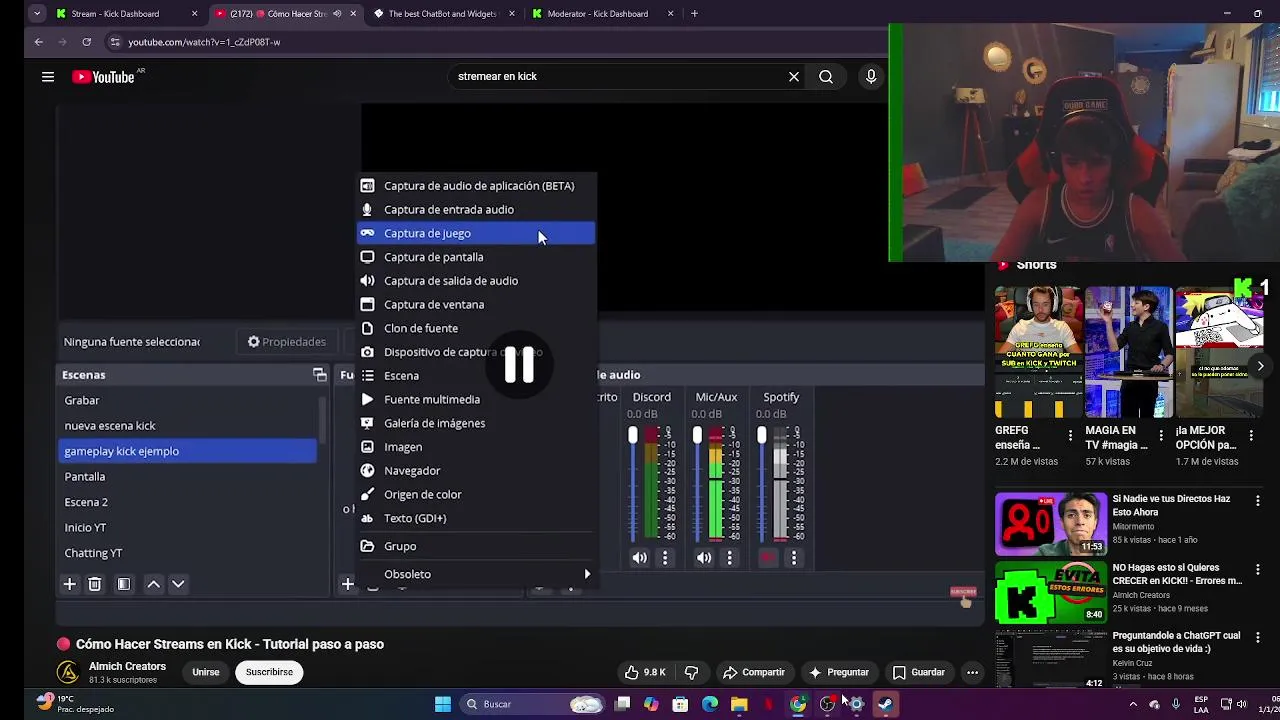Open a new browser tab
Image resolution: width=1280 pixels, height=720 pixels.
point(694,14)
